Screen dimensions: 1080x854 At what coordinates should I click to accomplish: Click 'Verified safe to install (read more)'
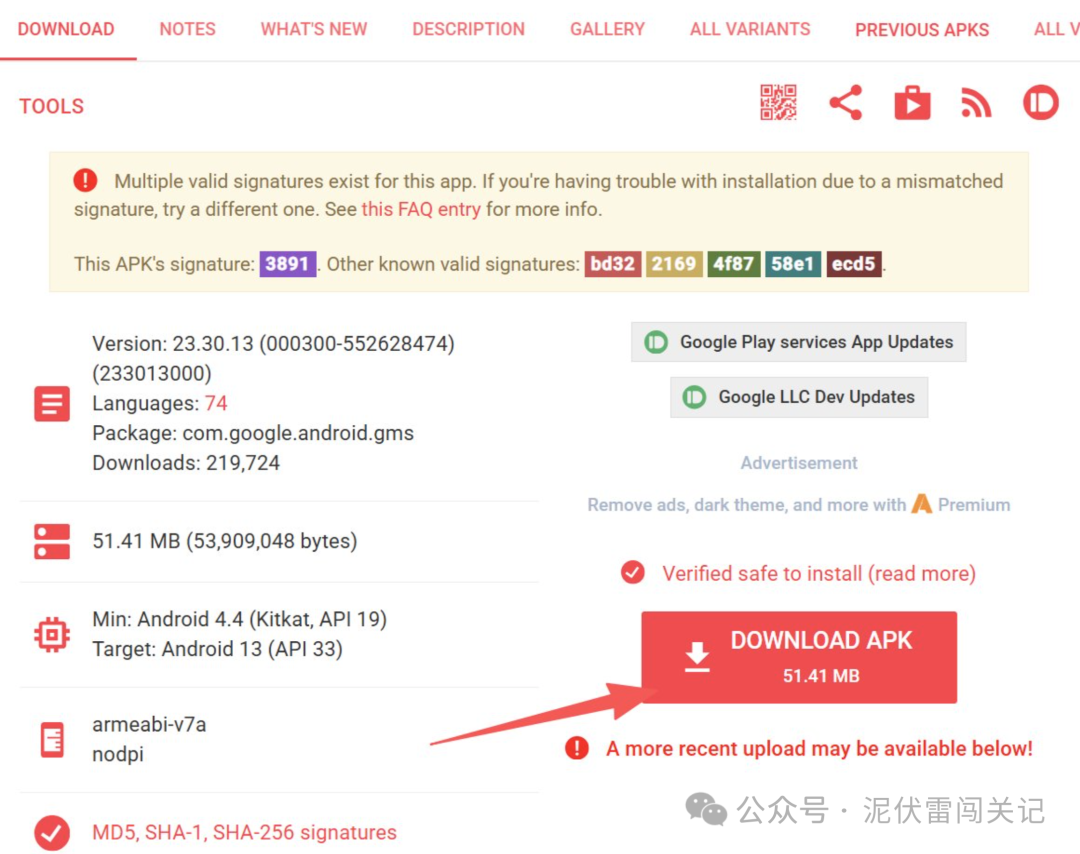click(x=818, y=573)
